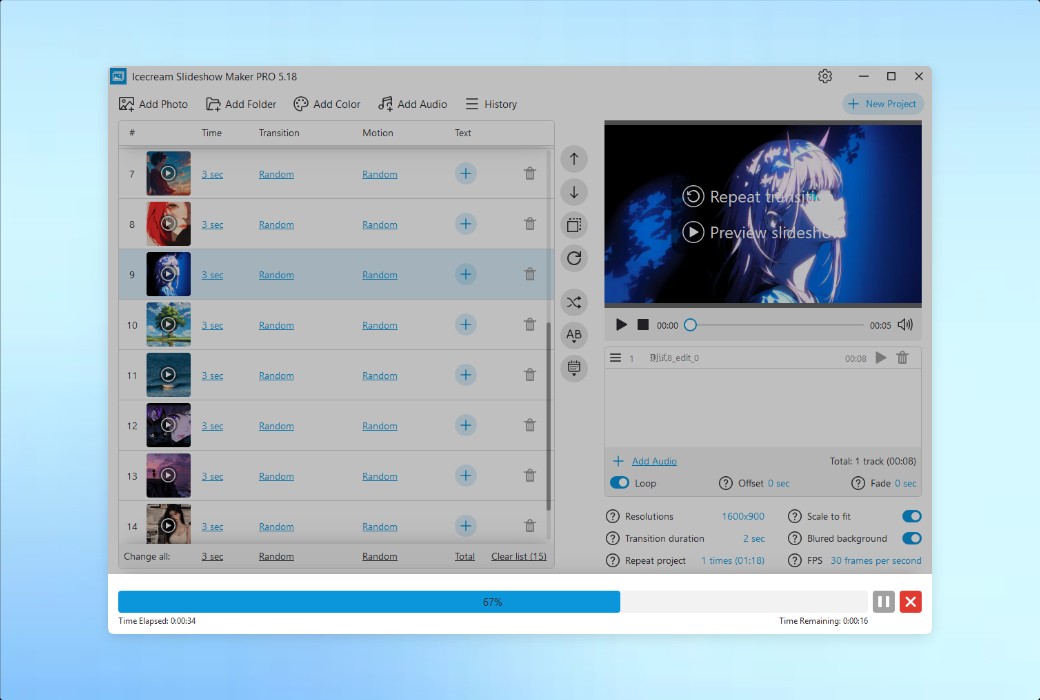Start a New Project

tap(882, 103)
